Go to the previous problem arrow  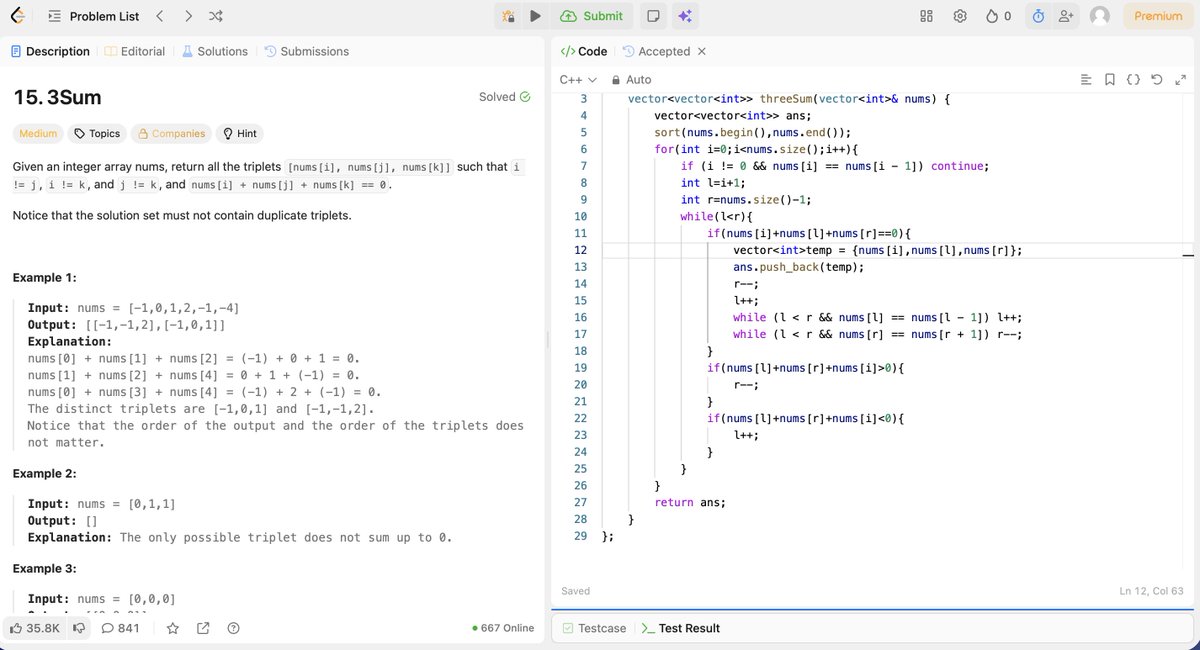(x=160, y=16)
